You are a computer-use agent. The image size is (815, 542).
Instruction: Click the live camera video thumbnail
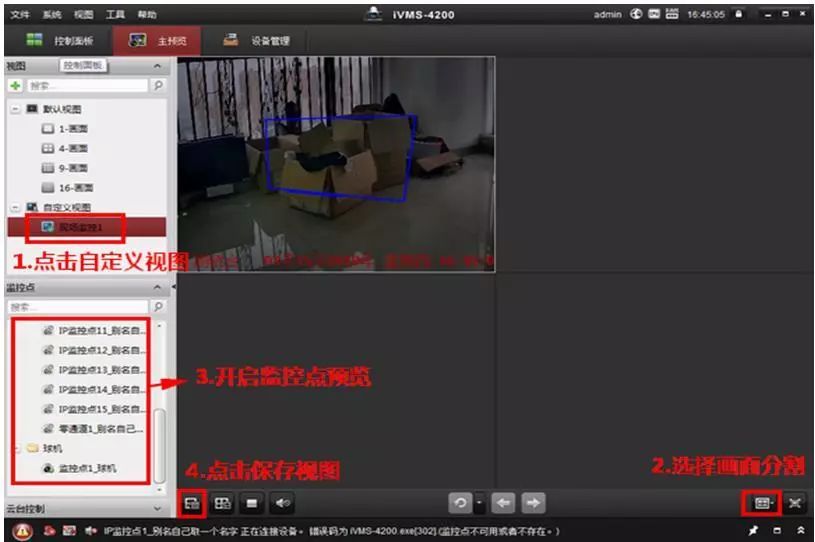(x=336, y=163)
